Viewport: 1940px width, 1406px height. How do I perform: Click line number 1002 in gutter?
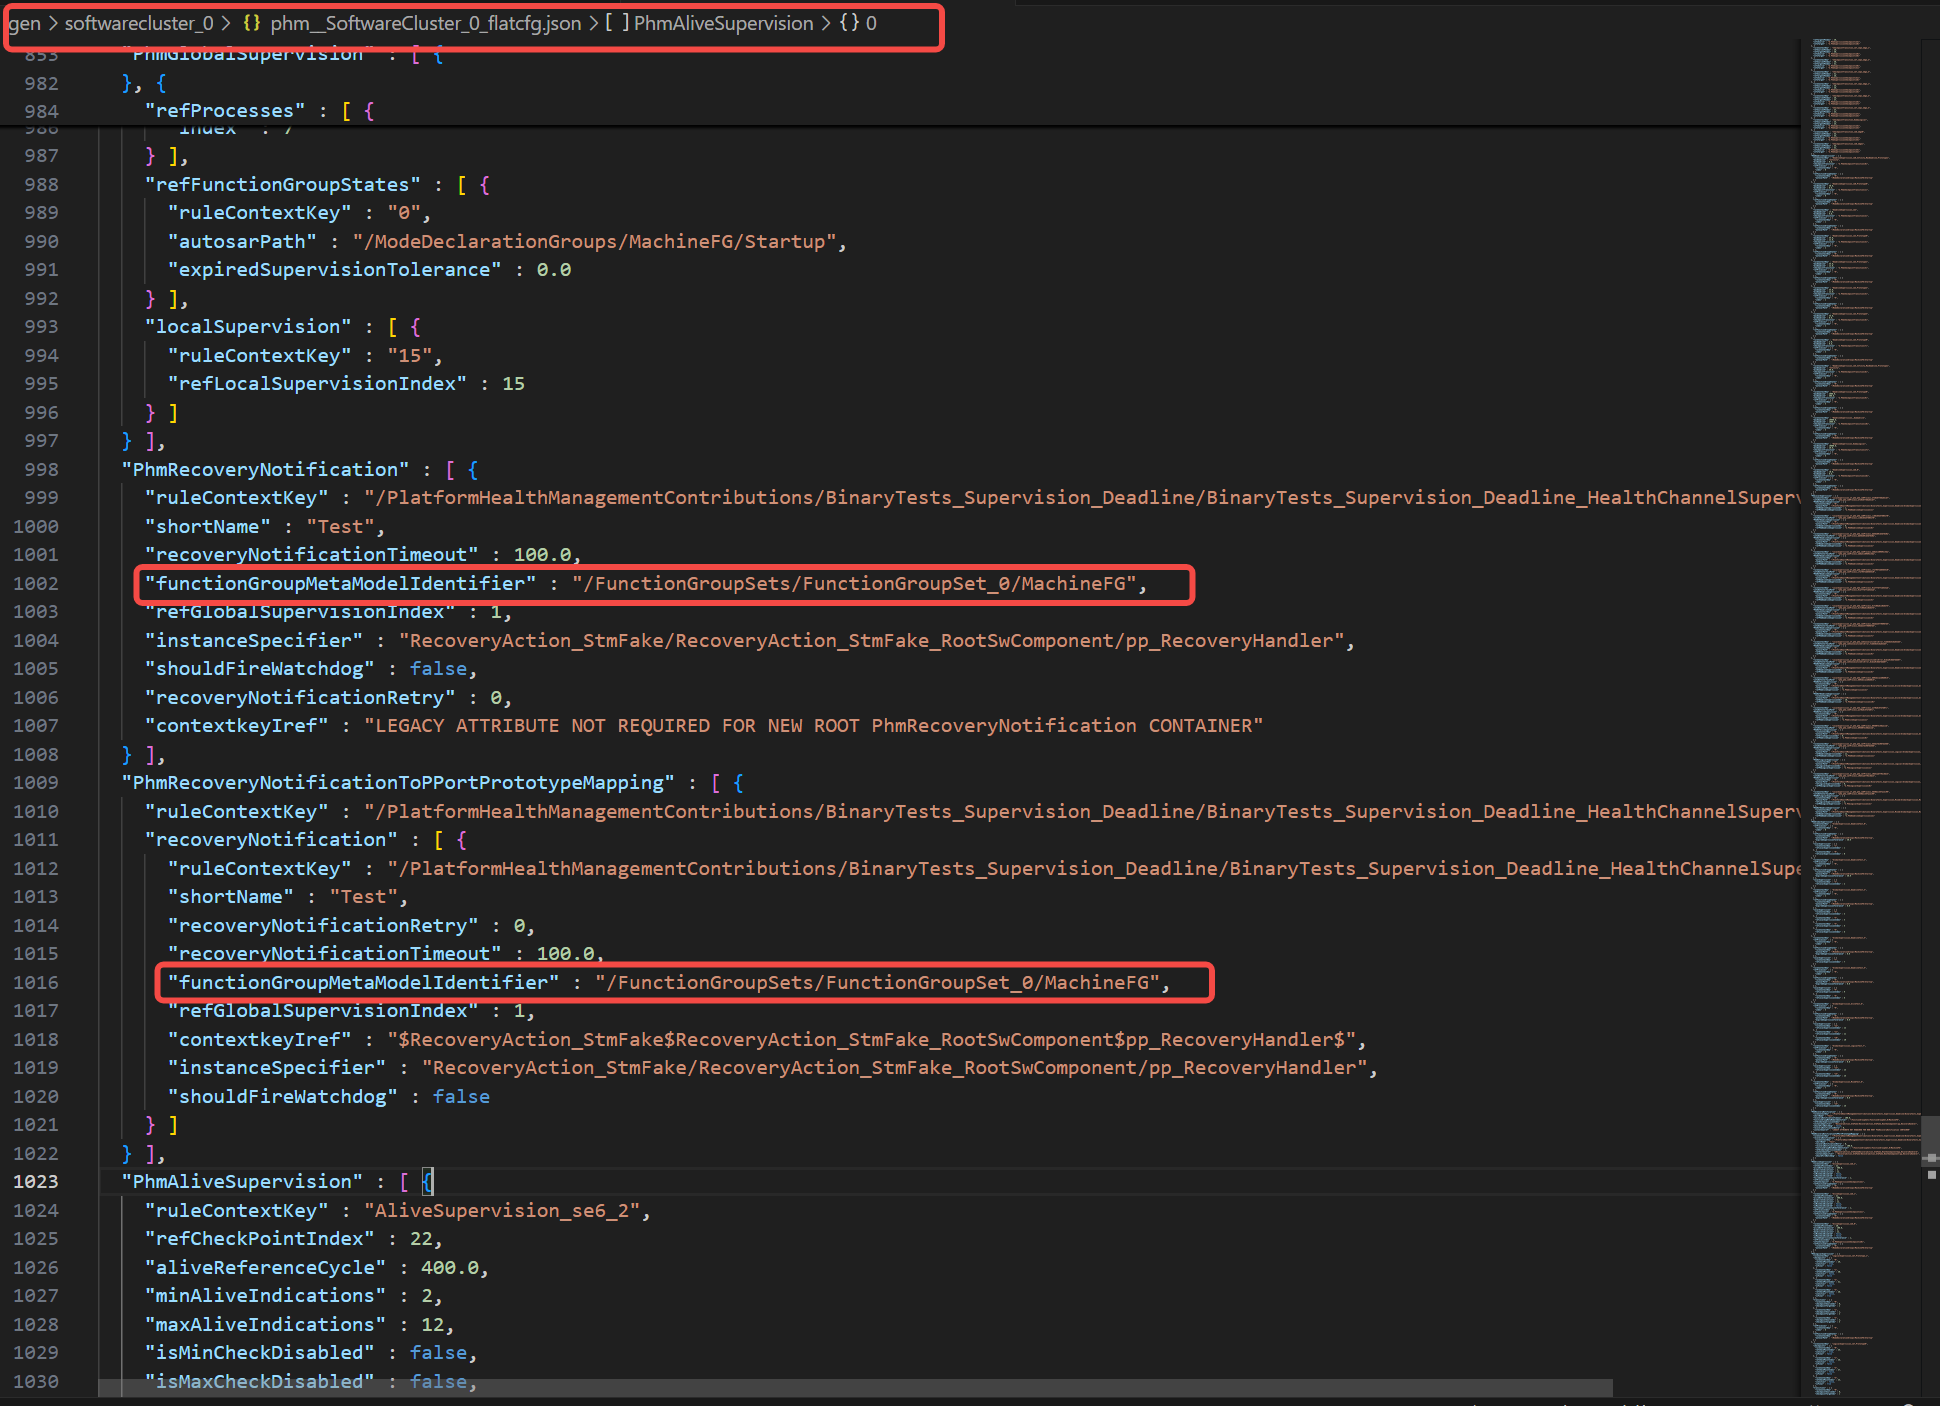pos(36,583)
